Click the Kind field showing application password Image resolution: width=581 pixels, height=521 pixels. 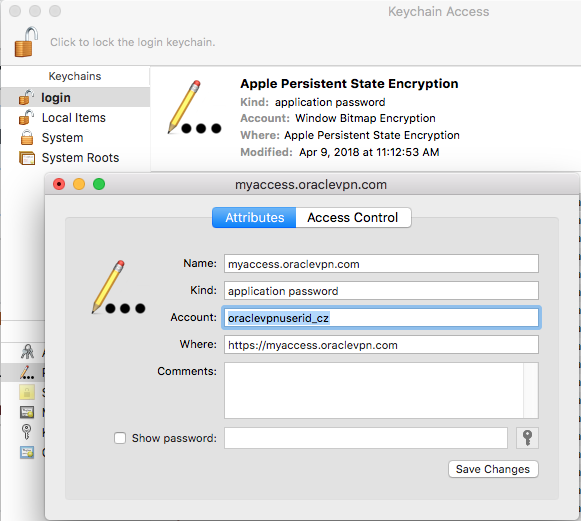point(381,291)
